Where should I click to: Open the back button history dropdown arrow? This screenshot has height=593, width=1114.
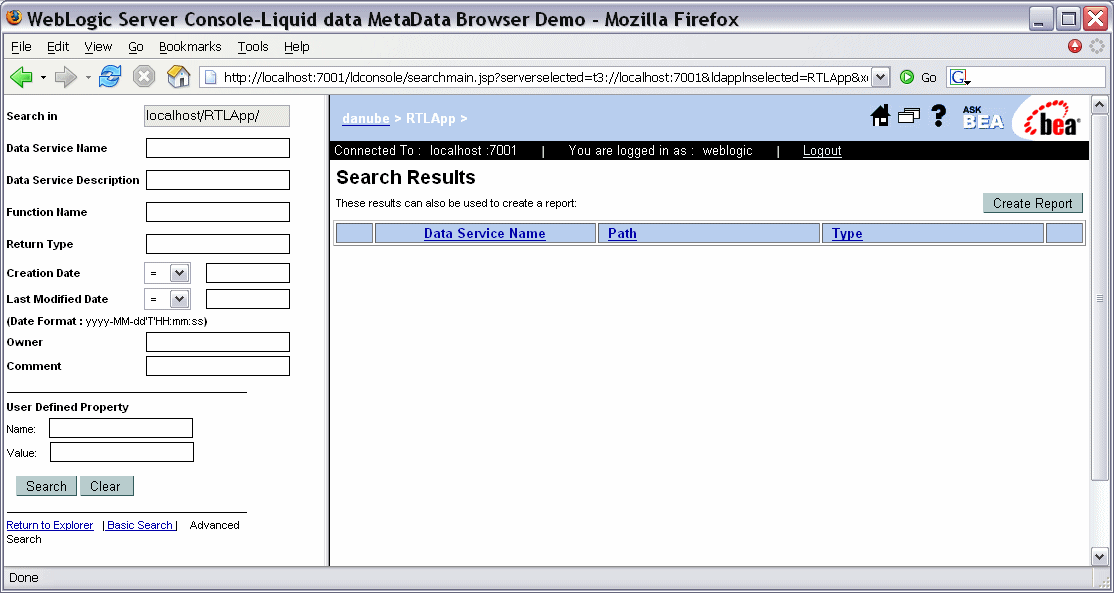pos(43,77)
